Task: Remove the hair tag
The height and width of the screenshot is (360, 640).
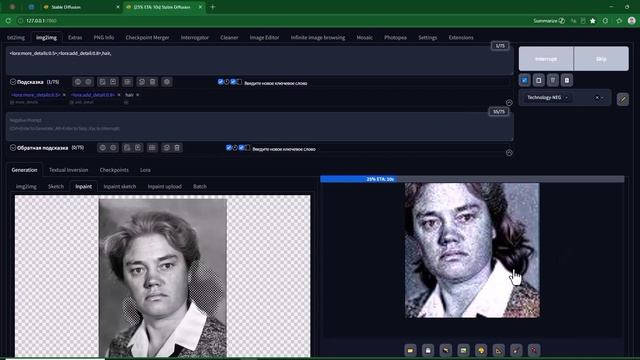Action: pos(138,95)
